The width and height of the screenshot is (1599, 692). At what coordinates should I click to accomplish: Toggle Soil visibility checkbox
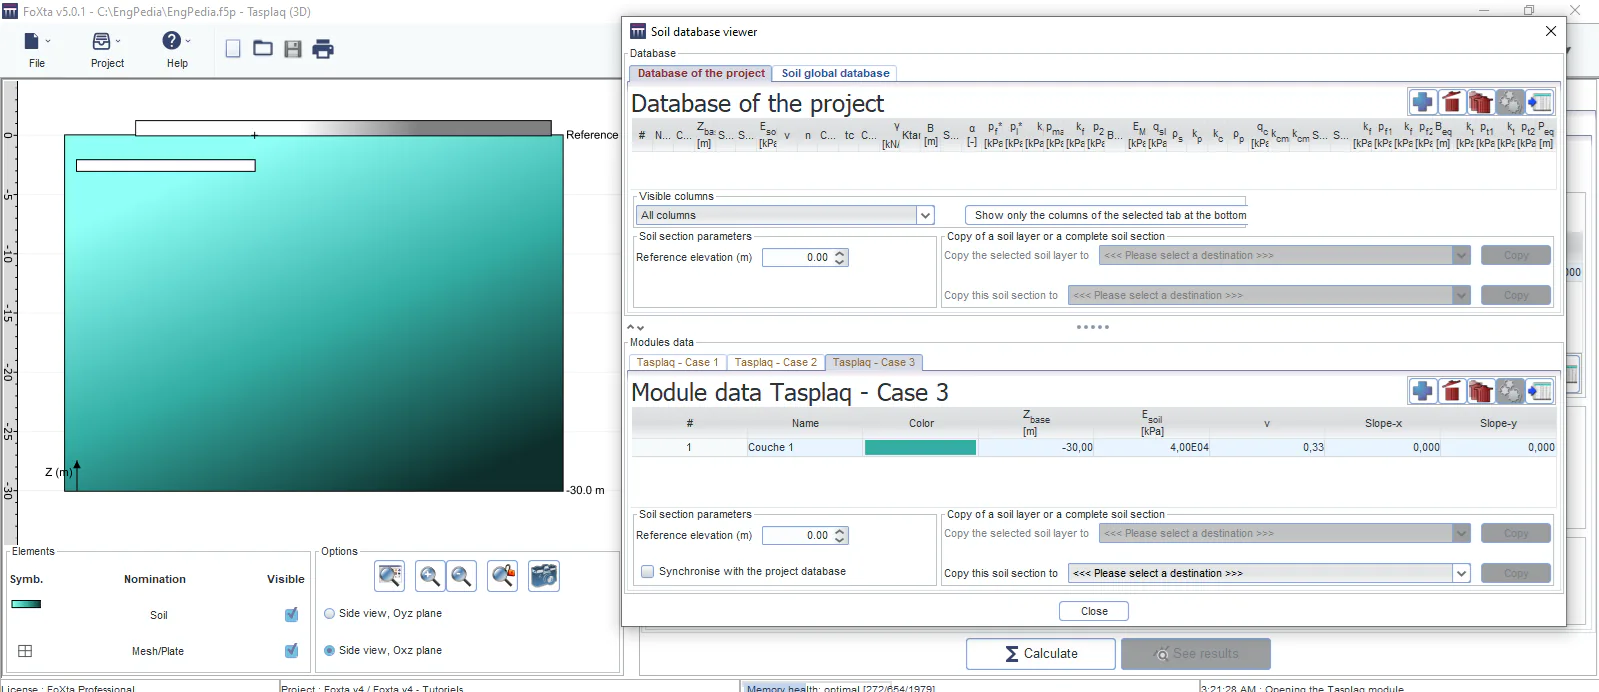pyautogui.click(x=291, y=615)
